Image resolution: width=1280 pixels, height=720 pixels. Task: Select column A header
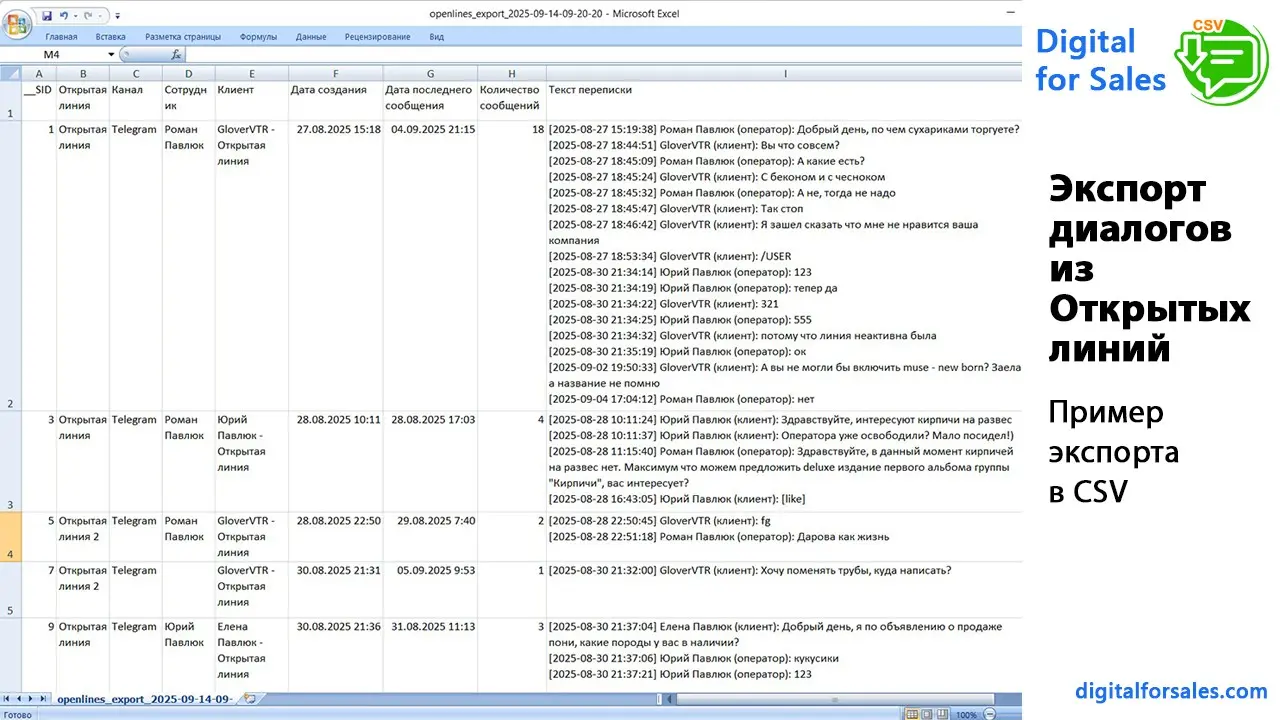(39, 73)
